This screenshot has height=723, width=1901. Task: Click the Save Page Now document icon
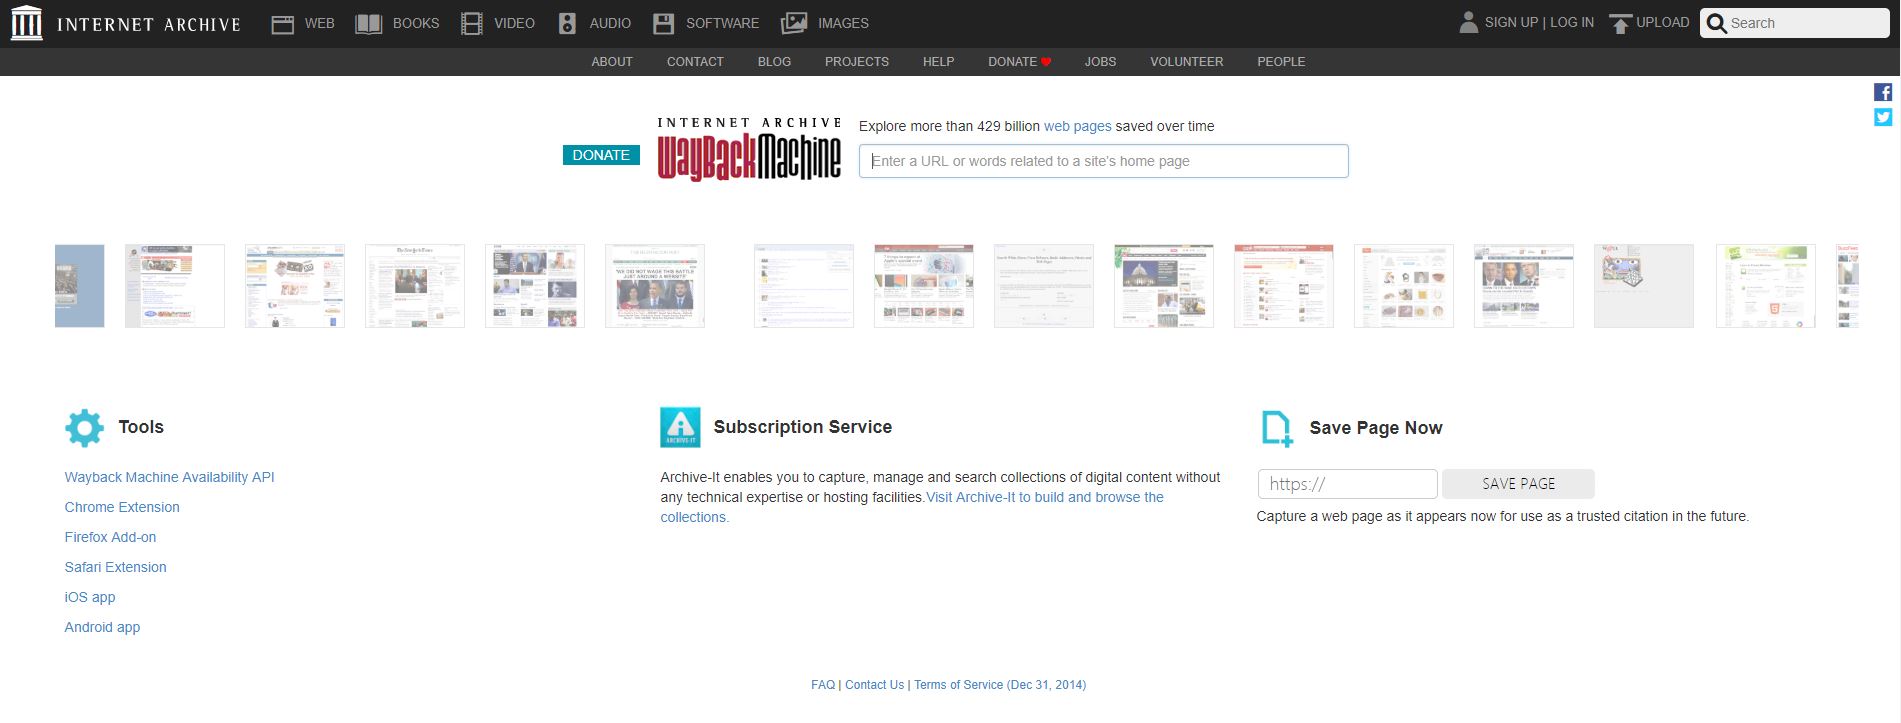(x=1277, y=428)
